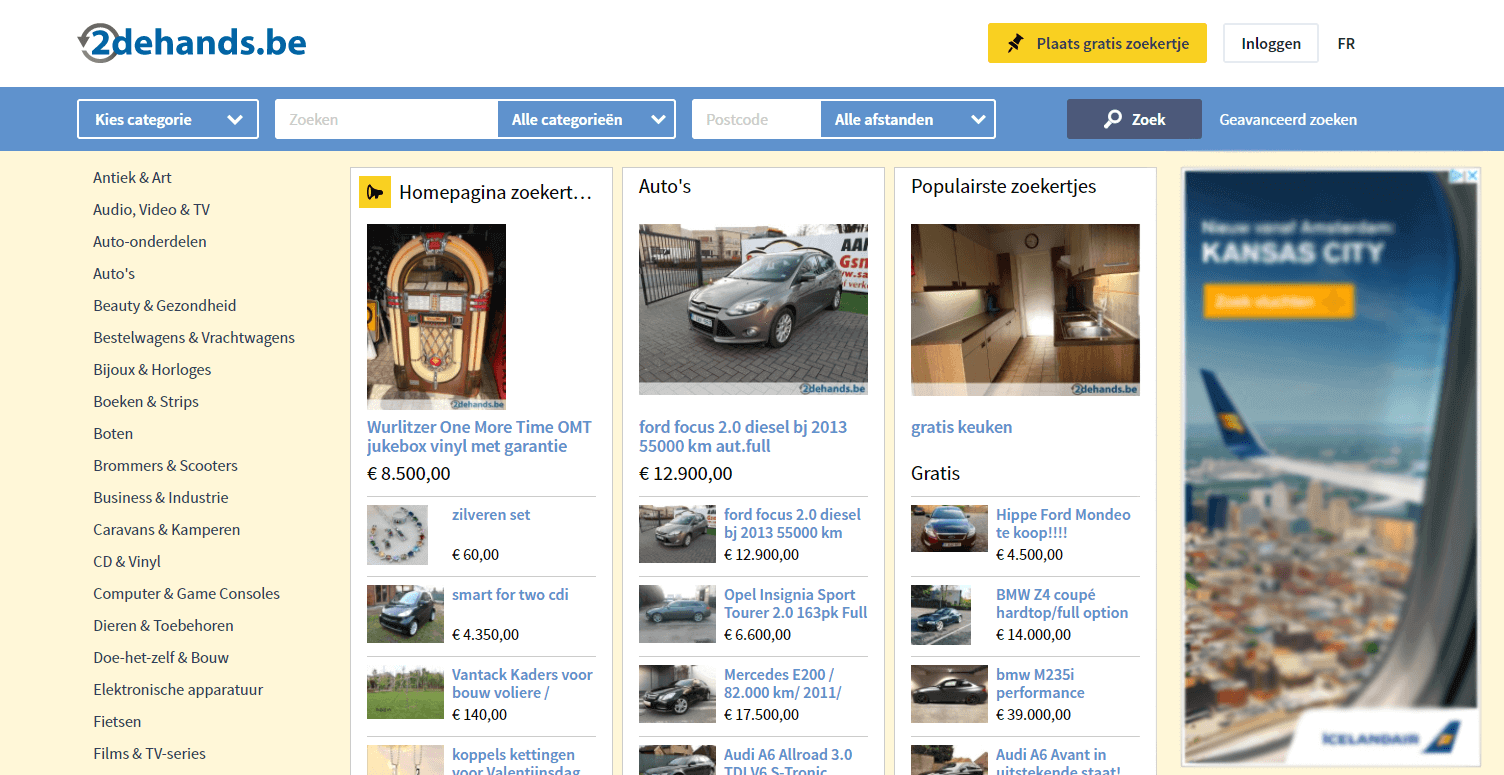Click the large gratis keuken kitchen photo
This screenshot has width=1504, height=775.
pyautogui.click(x=1025, y=310)
